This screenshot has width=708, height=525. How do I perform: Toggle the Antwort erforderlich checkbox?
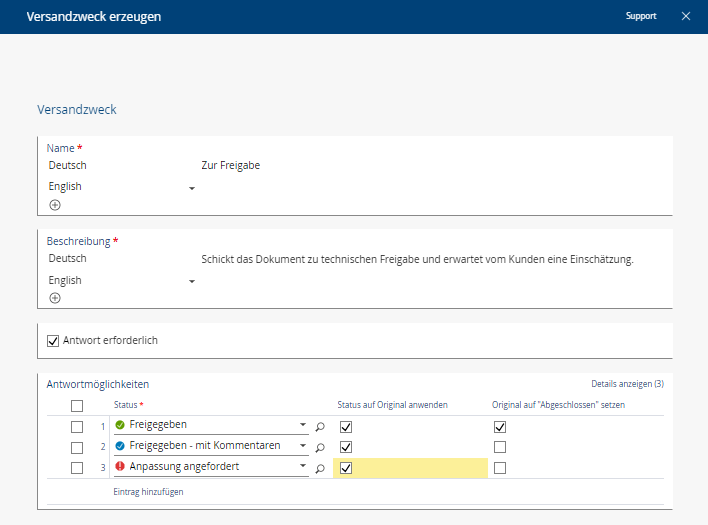click(54, 341)
